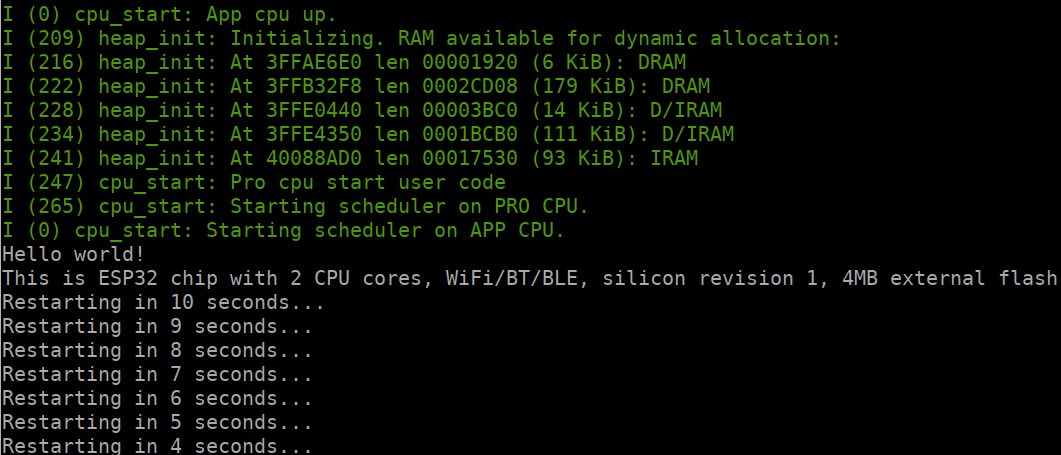Click the 'Hello world!' output line
This screenshot has width=1061, height=455.
pos(73,255)
